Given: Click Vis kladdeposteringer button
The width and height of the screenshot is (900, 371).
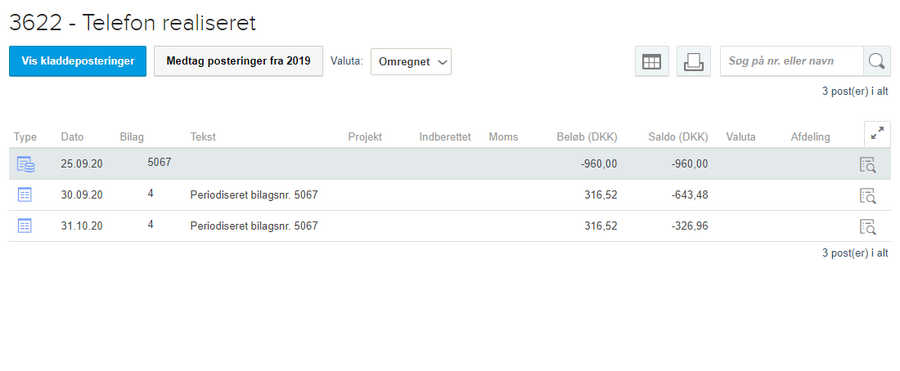Looking at the screenshot, I should click(x=77, y=61).
